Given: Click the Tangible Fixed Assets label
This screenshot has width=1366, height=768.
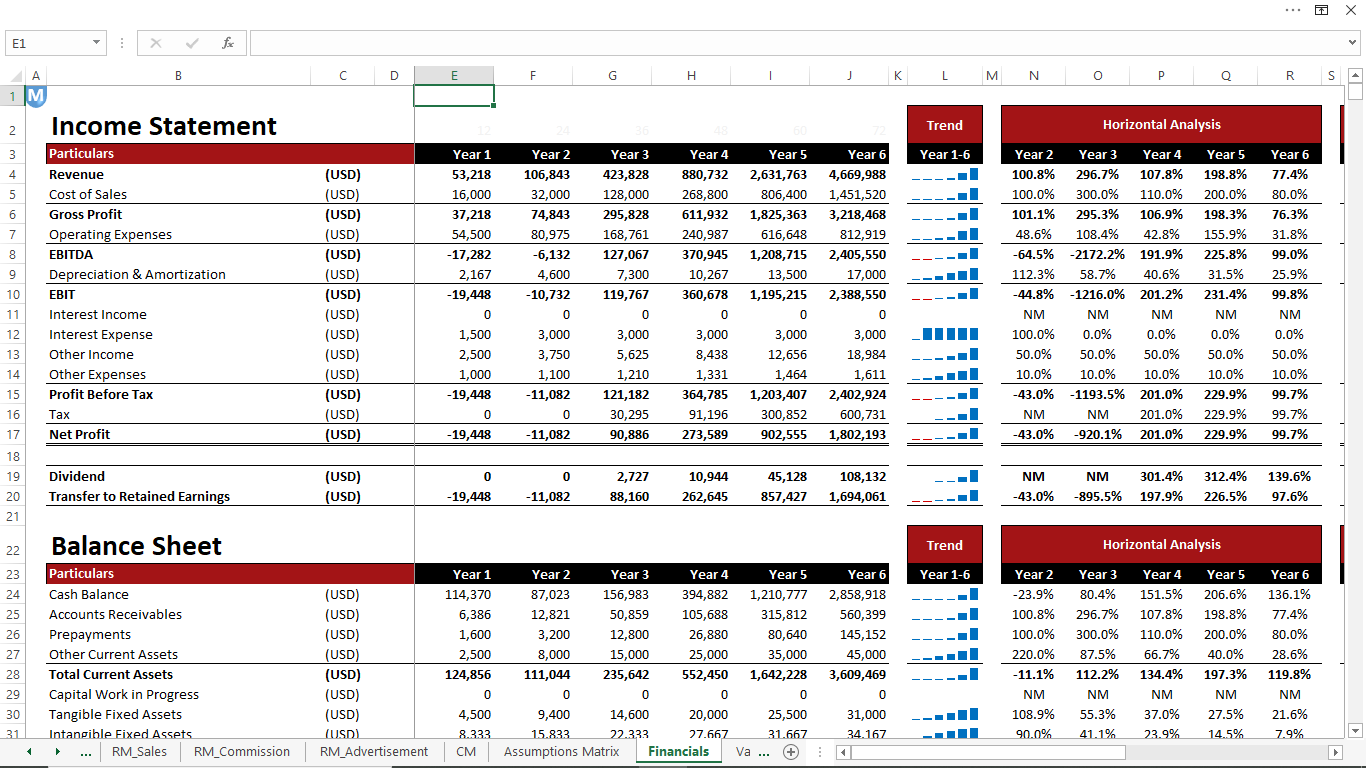Looking at the screenshot, I should tap(116, 715).
